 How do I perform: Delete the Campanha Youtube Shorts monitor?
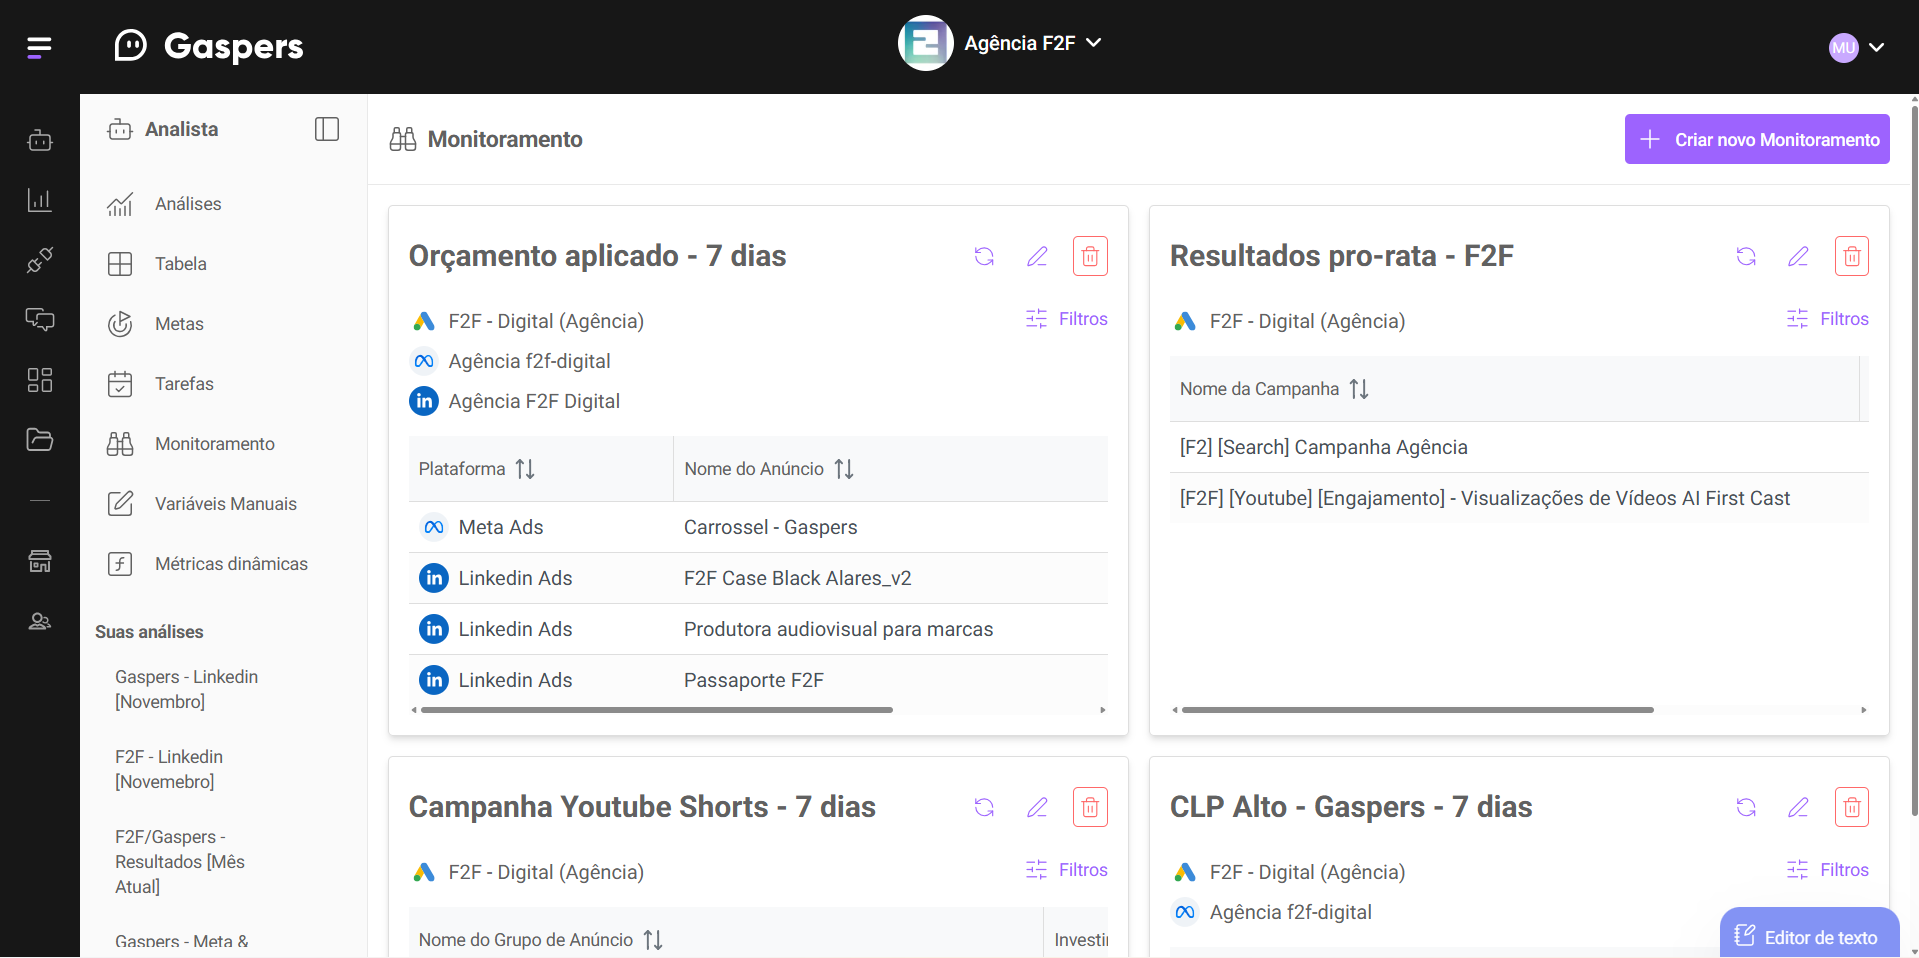(1090, 807)
